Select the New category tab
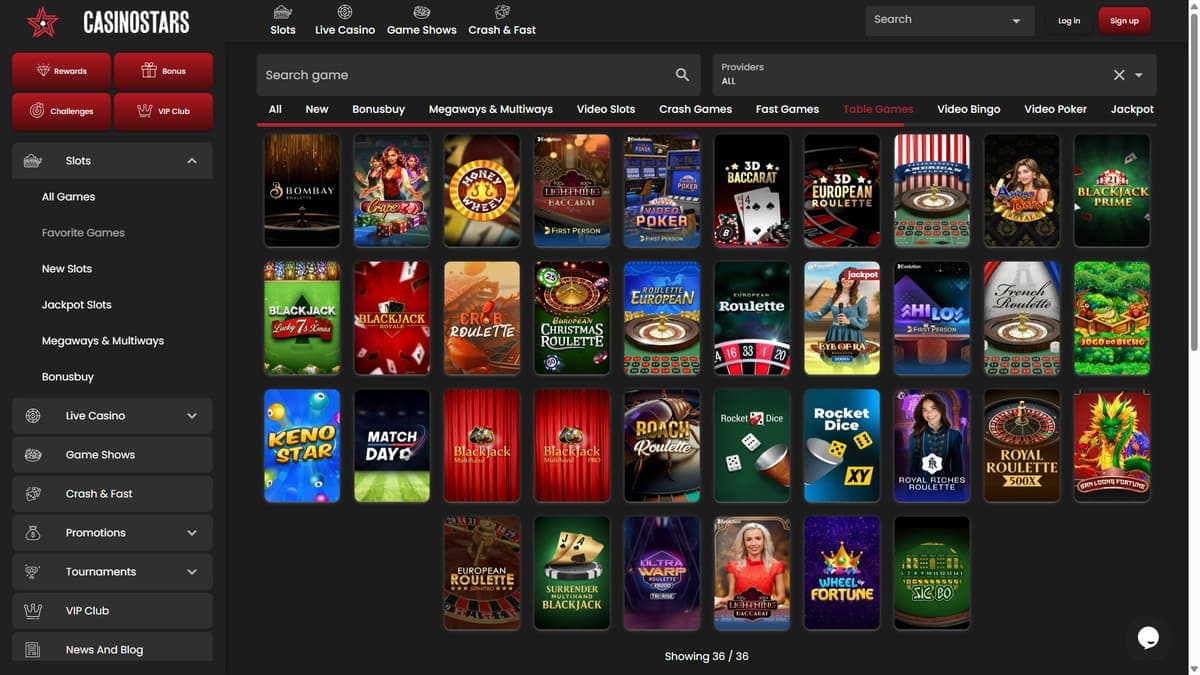 pyautogui.click(x=317, y=109)
